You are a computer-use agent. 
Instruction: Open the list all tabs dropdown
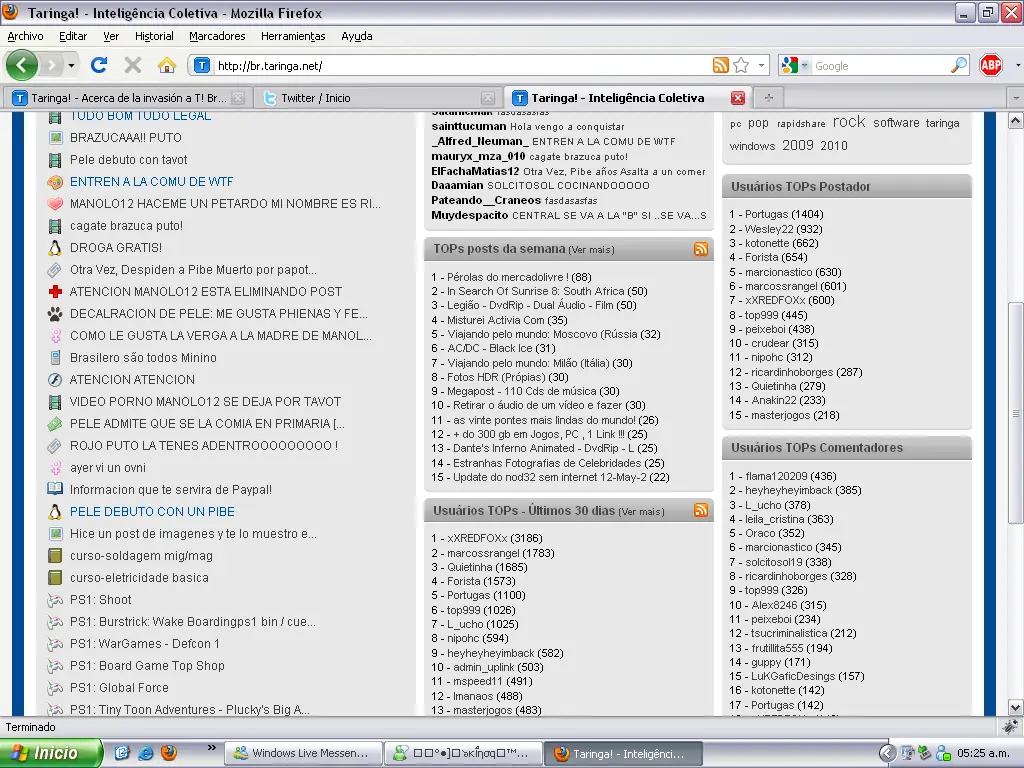pyautogui.click(x=1016, y=98)
